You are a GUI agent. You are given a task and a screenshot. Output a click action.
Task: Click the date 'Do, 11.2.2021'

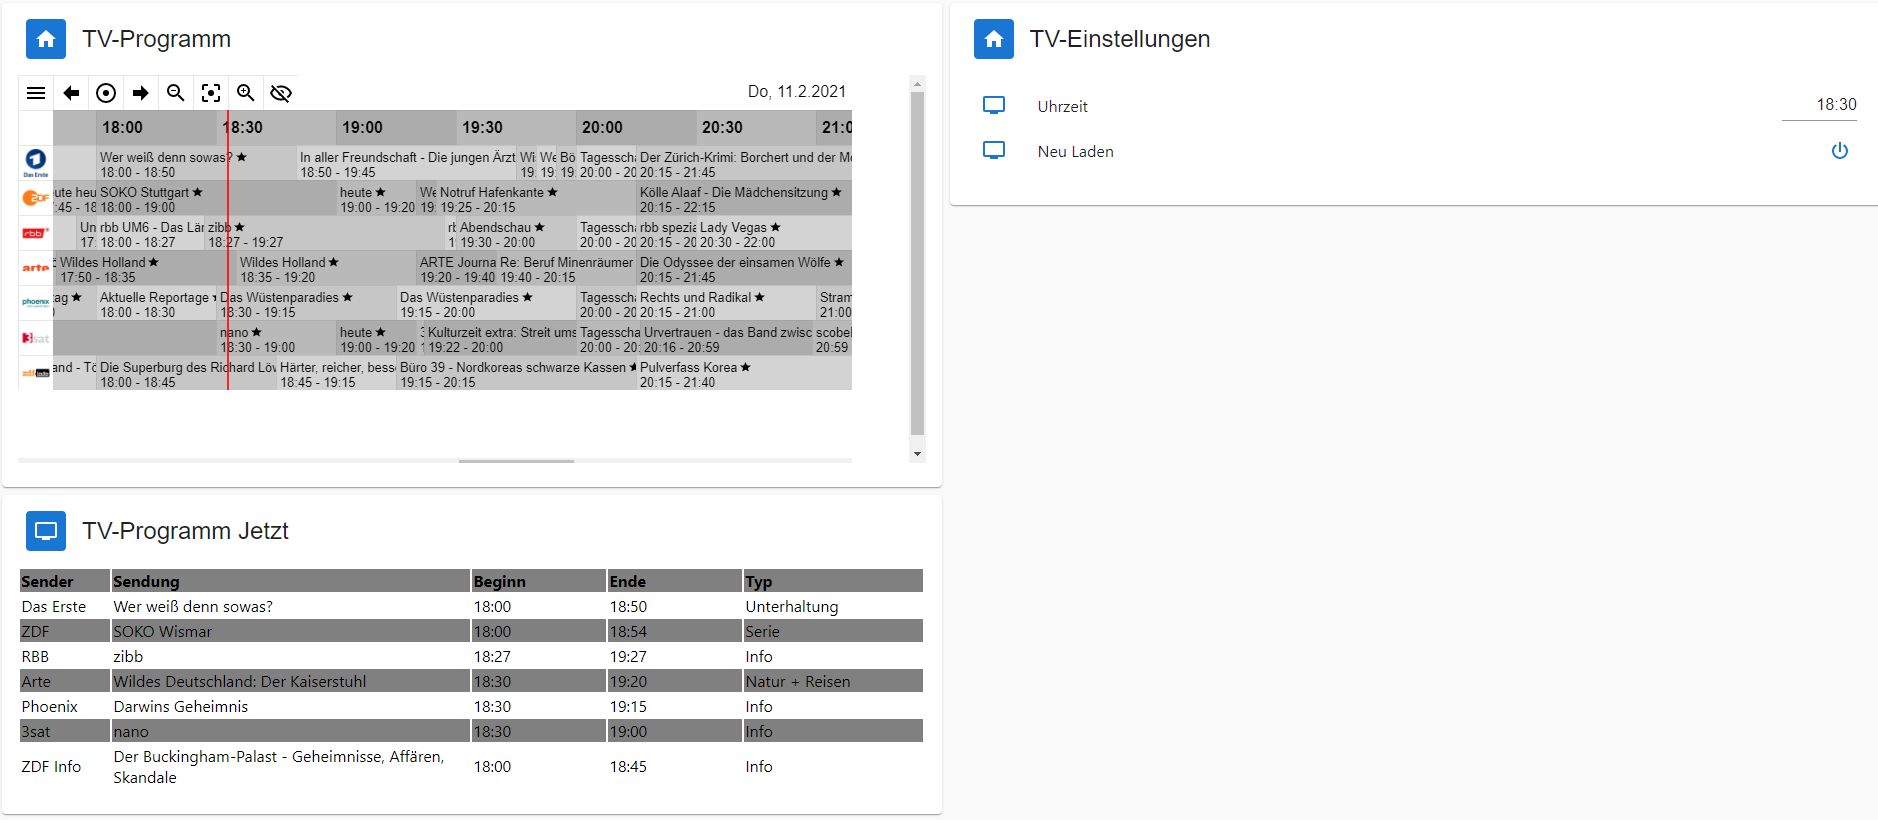(797, 91)
